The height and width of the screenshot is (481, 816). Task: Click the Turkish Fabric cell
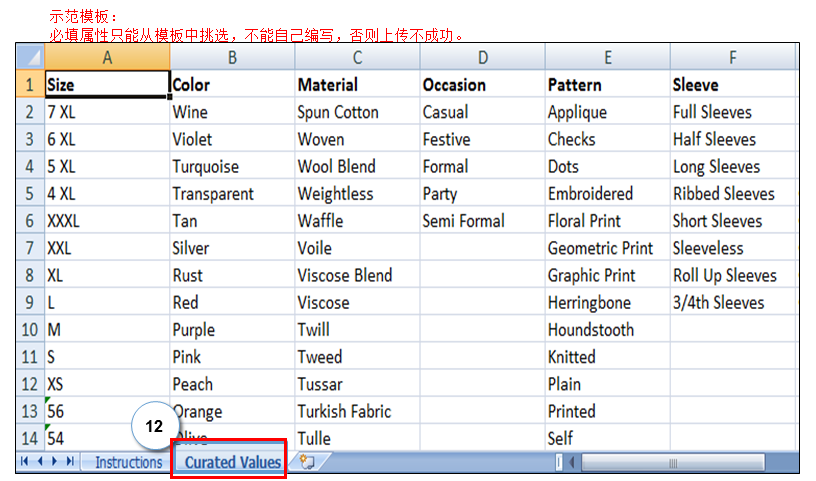[x=358, y=411]
